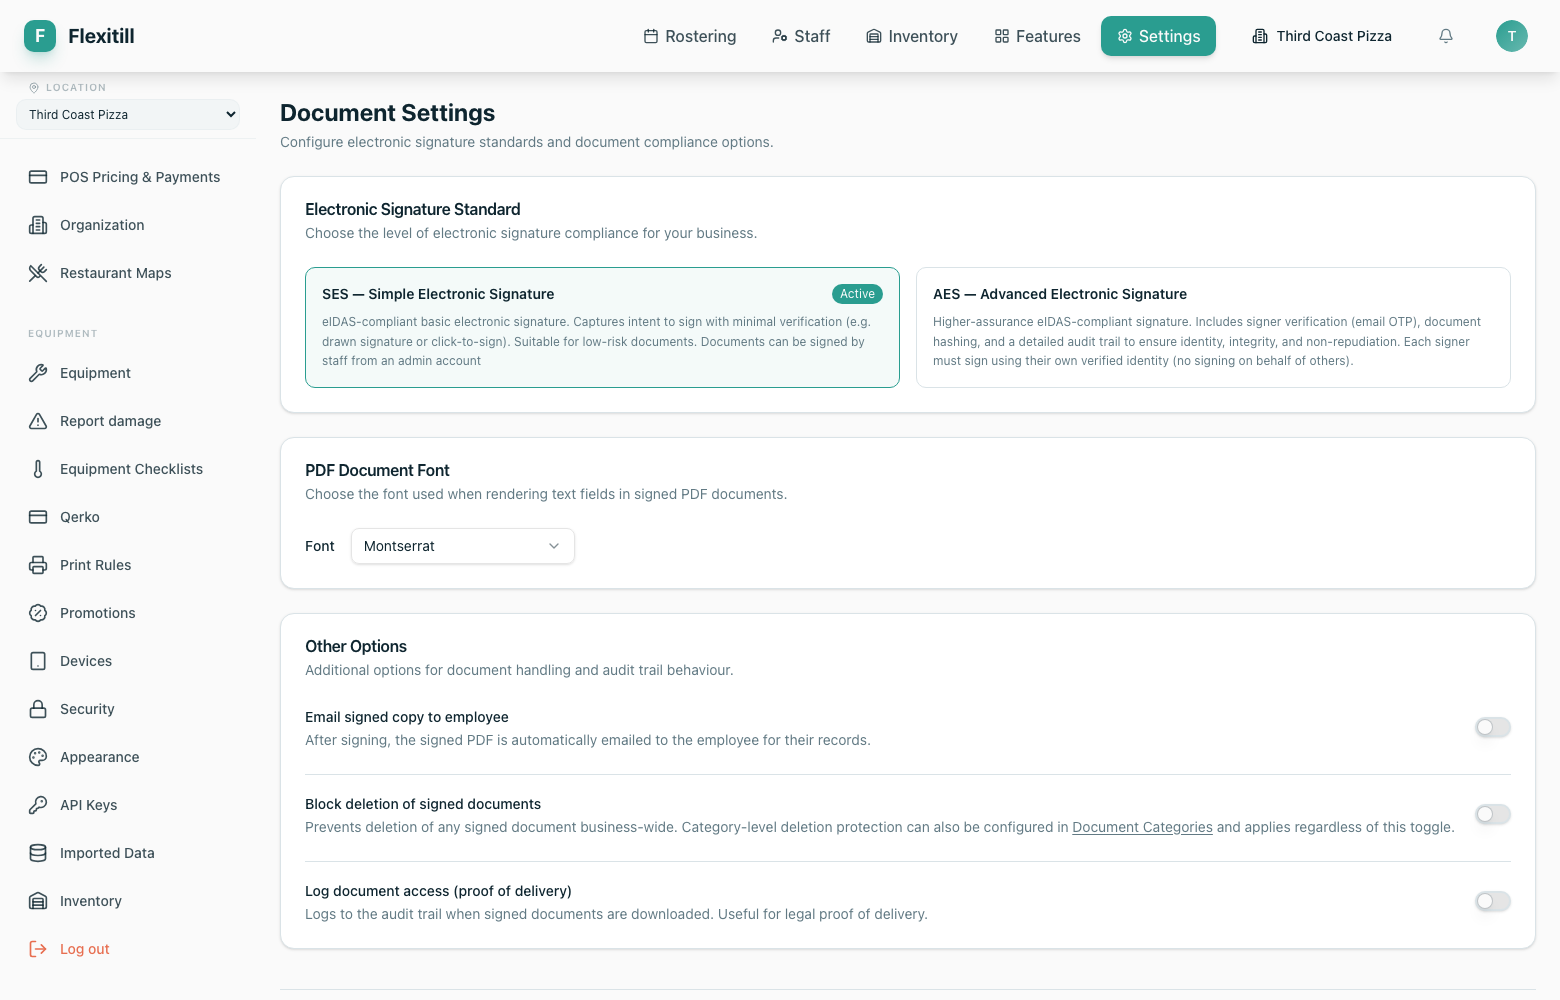This screenshot has height=1000, width=1560.
Task: Click the Flexitill logo icon
Action: 40,36
